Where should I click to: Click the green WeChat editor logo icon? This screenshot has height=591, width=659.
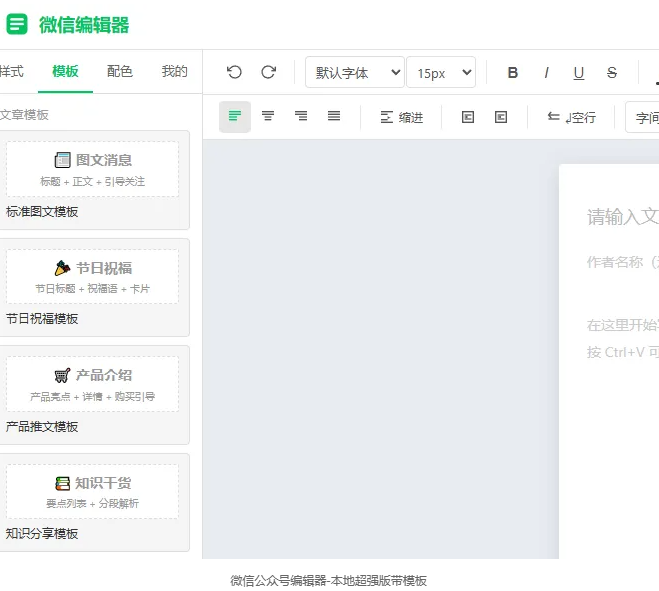[x=17, y=24]
